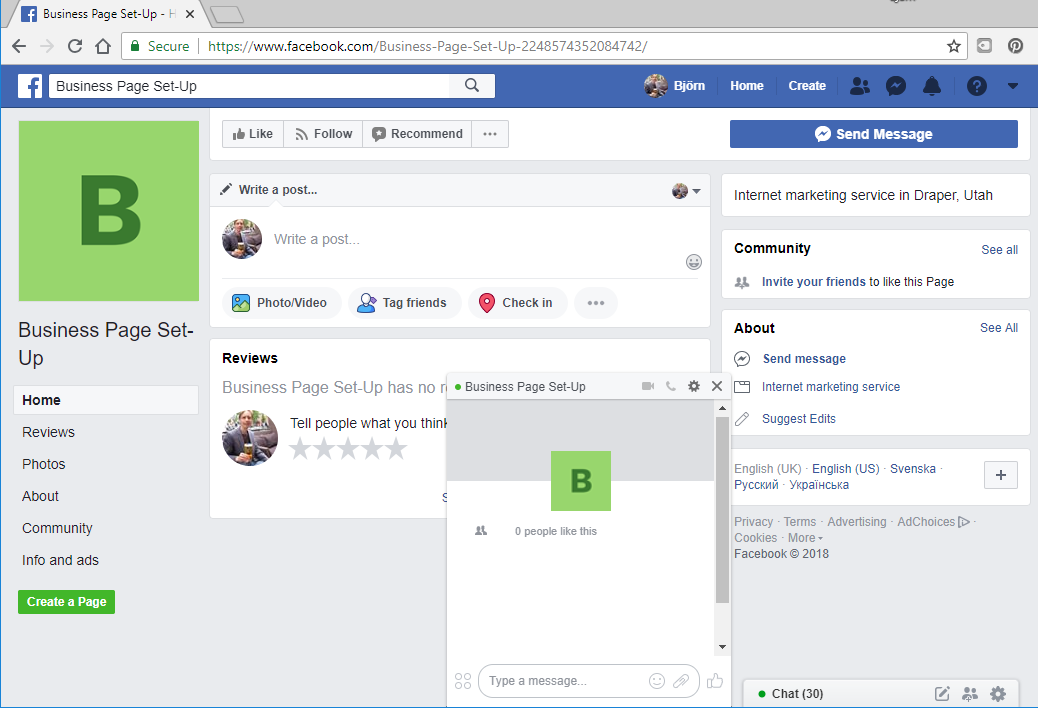Click the green B page profile picture
1038x708 pixels.
click(x=109, y=210)
